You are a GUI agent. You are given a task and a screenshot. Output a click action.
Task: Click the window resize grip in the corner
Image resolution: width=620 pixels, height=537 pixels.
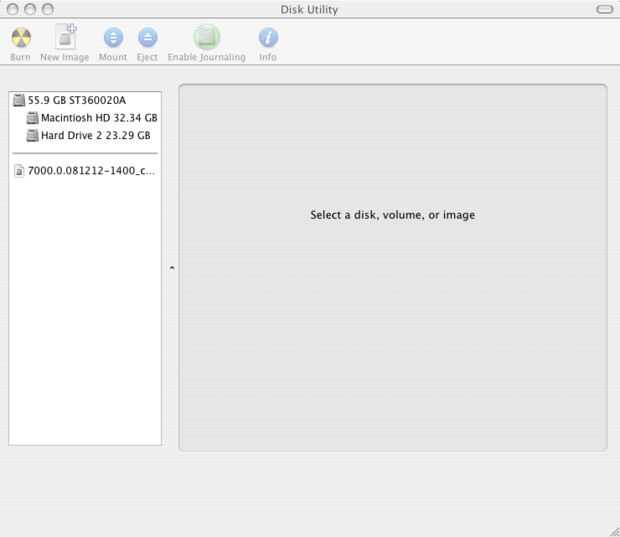pyautogui.click(x=614, y=531)
